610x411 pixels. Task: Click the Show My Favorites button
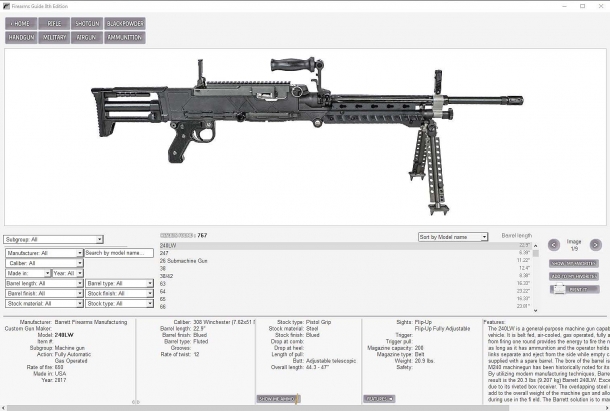pyautogui.click(x=574, y=263)
